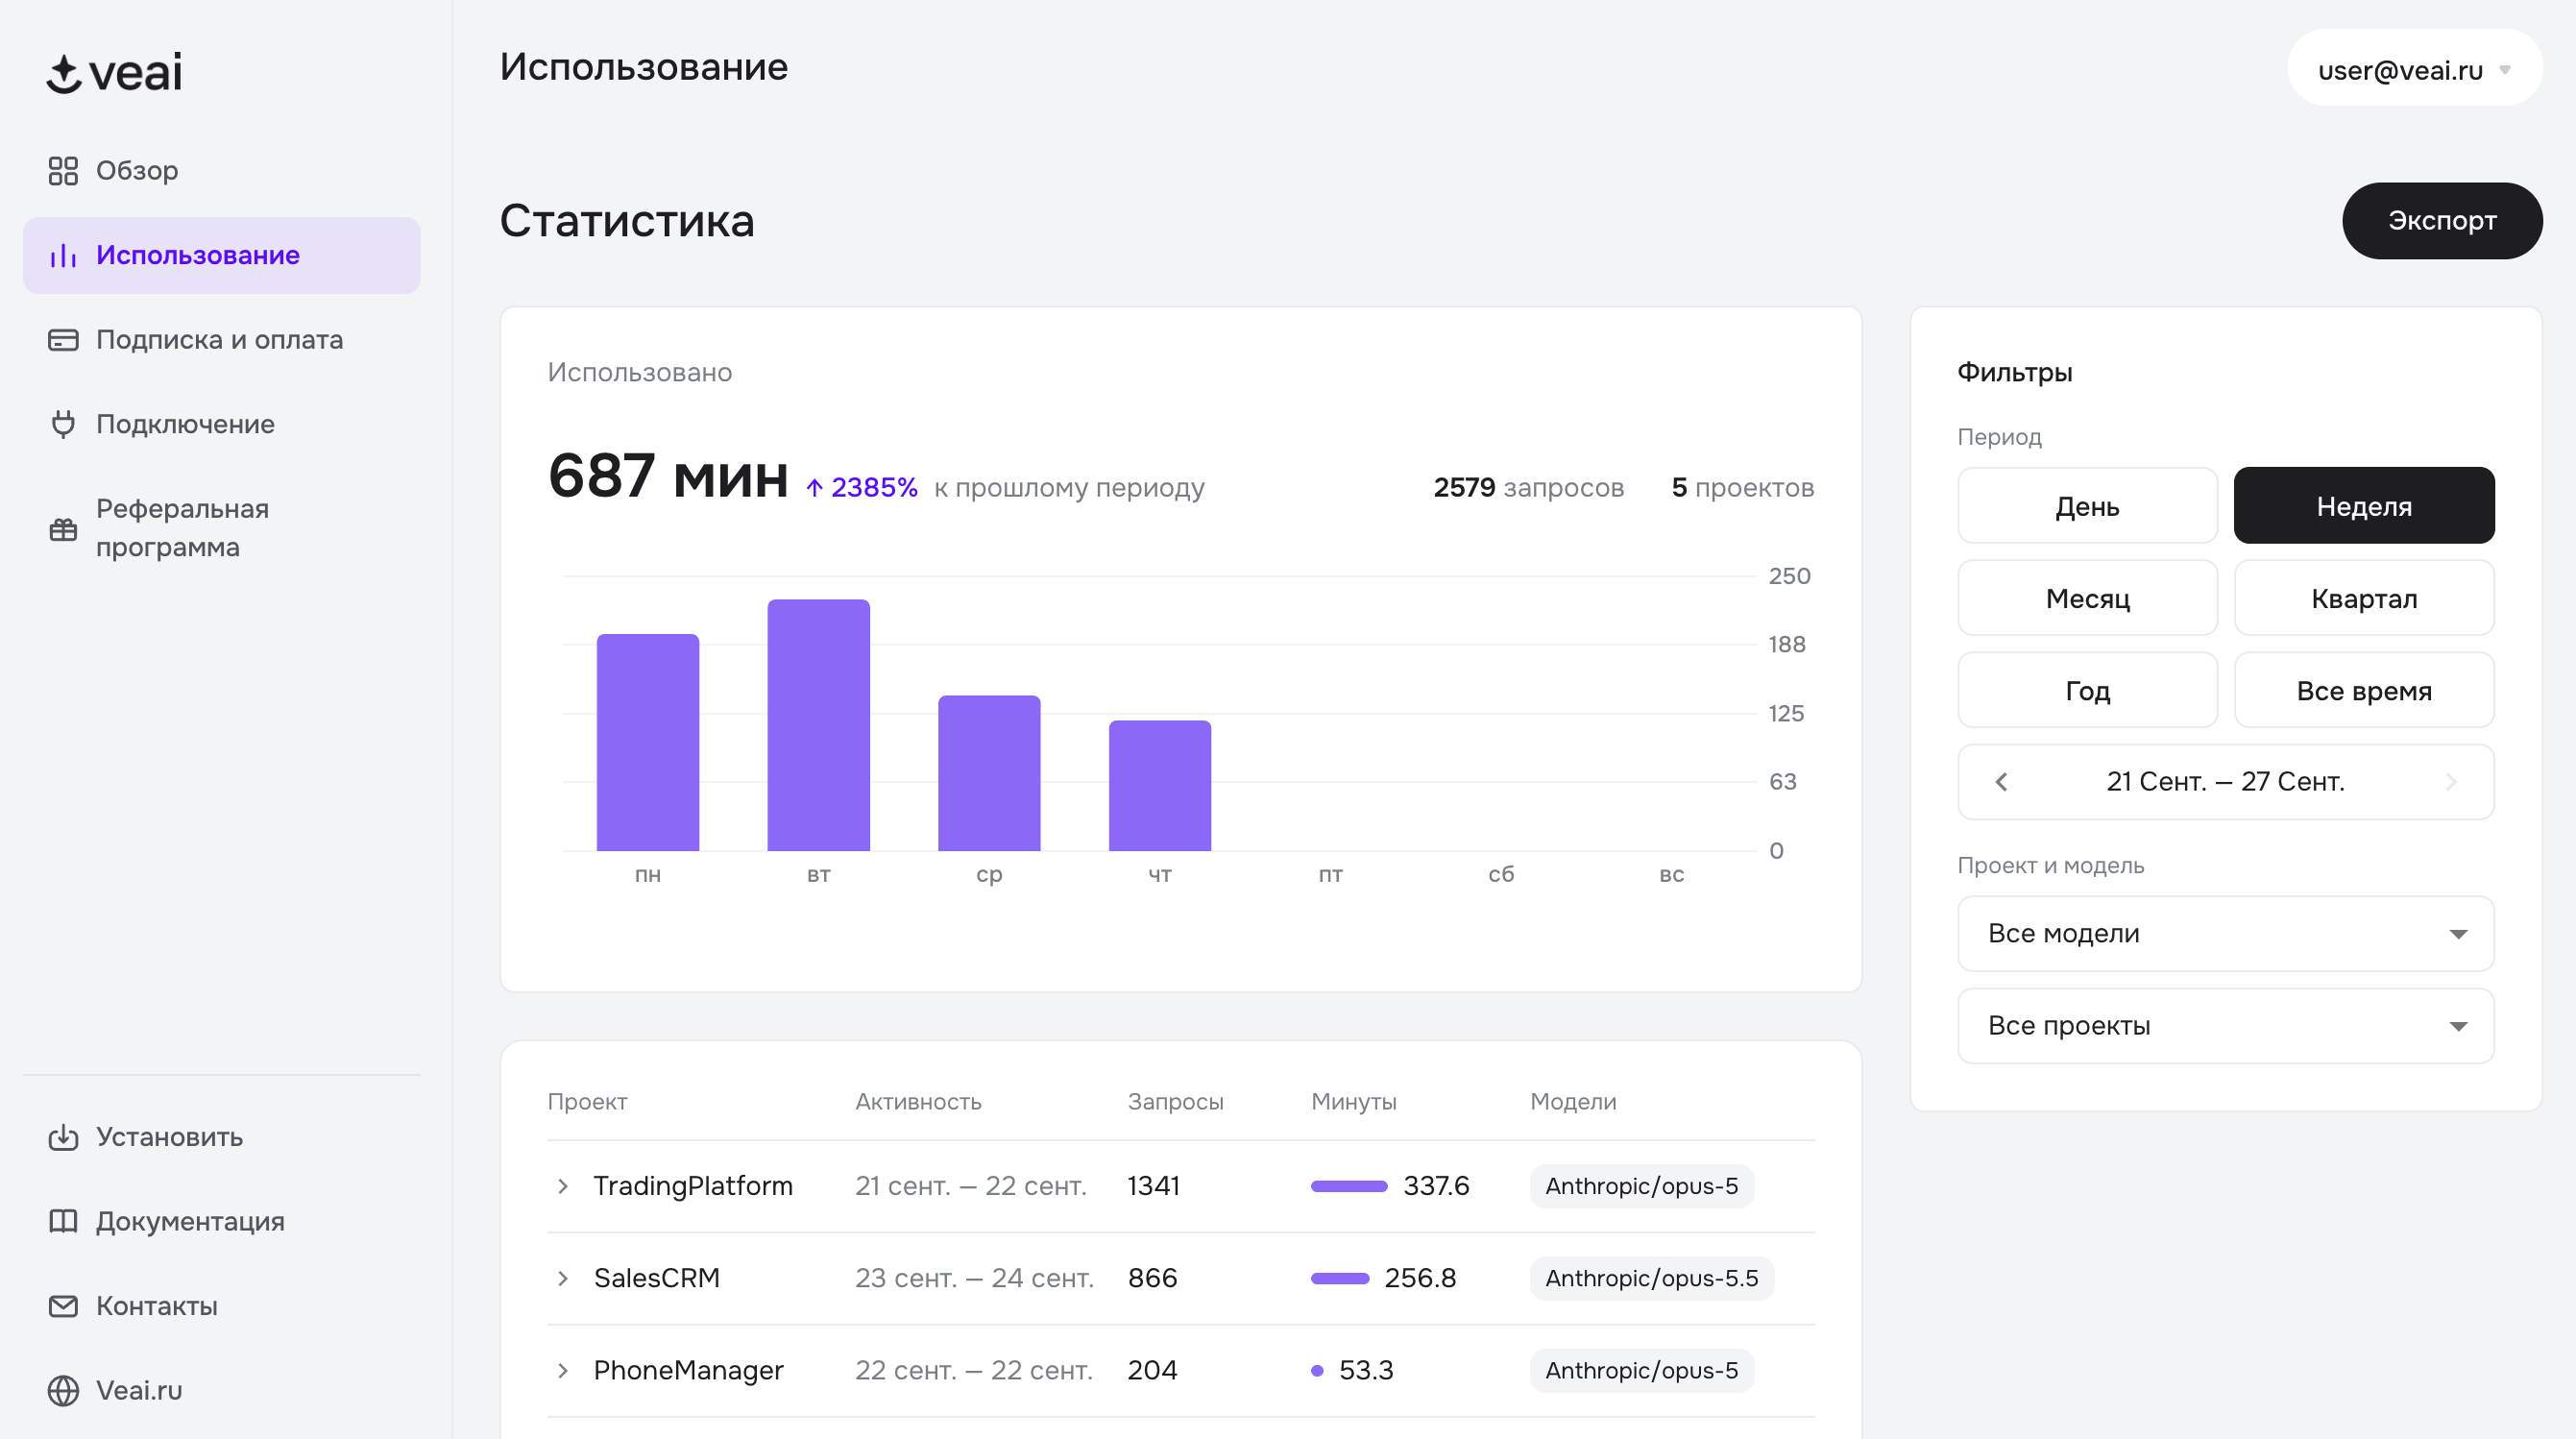Select the Неделя period
The width and height of the screenshot is (2576, 1439).
(x=2364, y=506)
